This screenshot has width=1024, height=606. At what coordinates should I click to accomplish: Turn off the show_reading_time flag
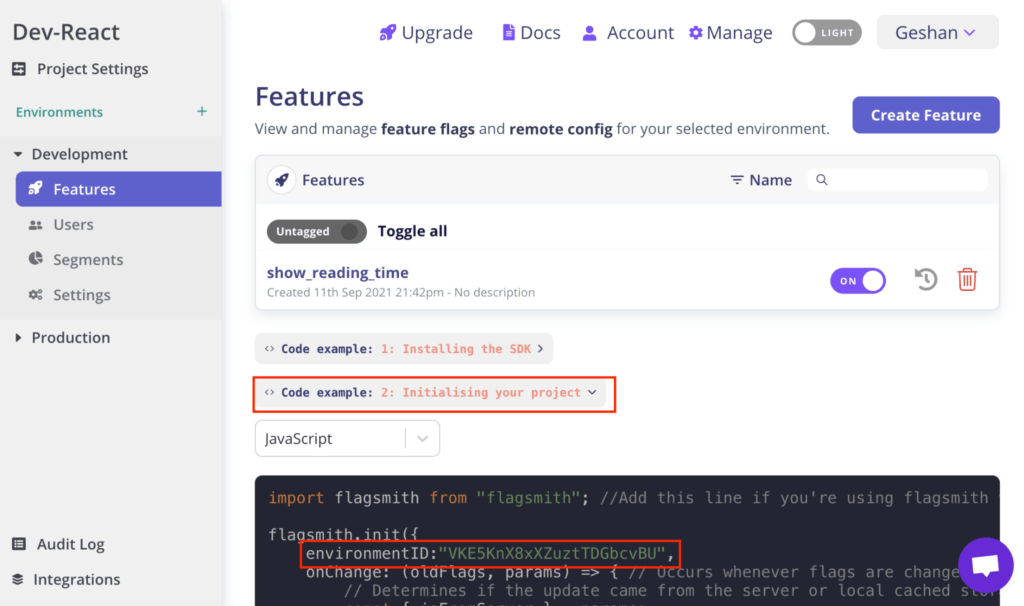coord(858,281)
